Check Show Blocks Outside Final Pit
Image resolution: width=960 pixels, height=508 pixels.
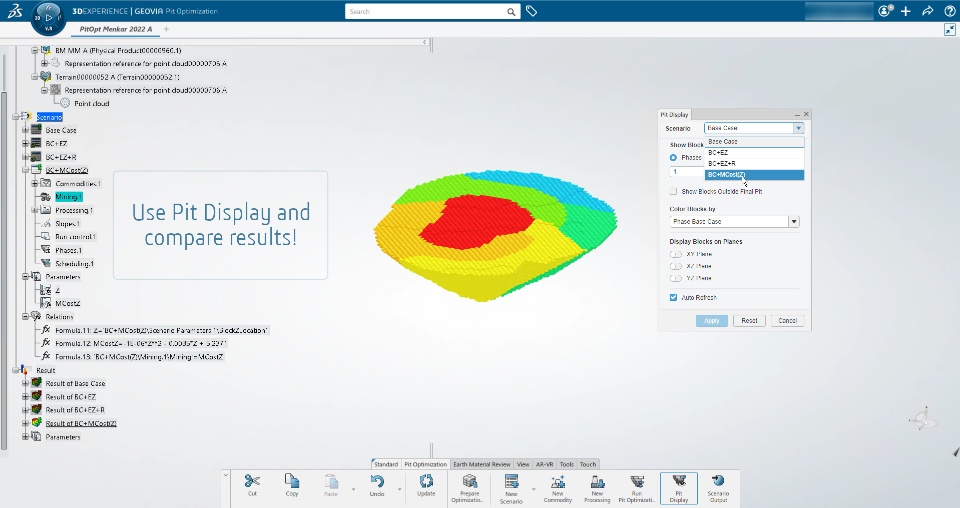(x=673, y=192)
